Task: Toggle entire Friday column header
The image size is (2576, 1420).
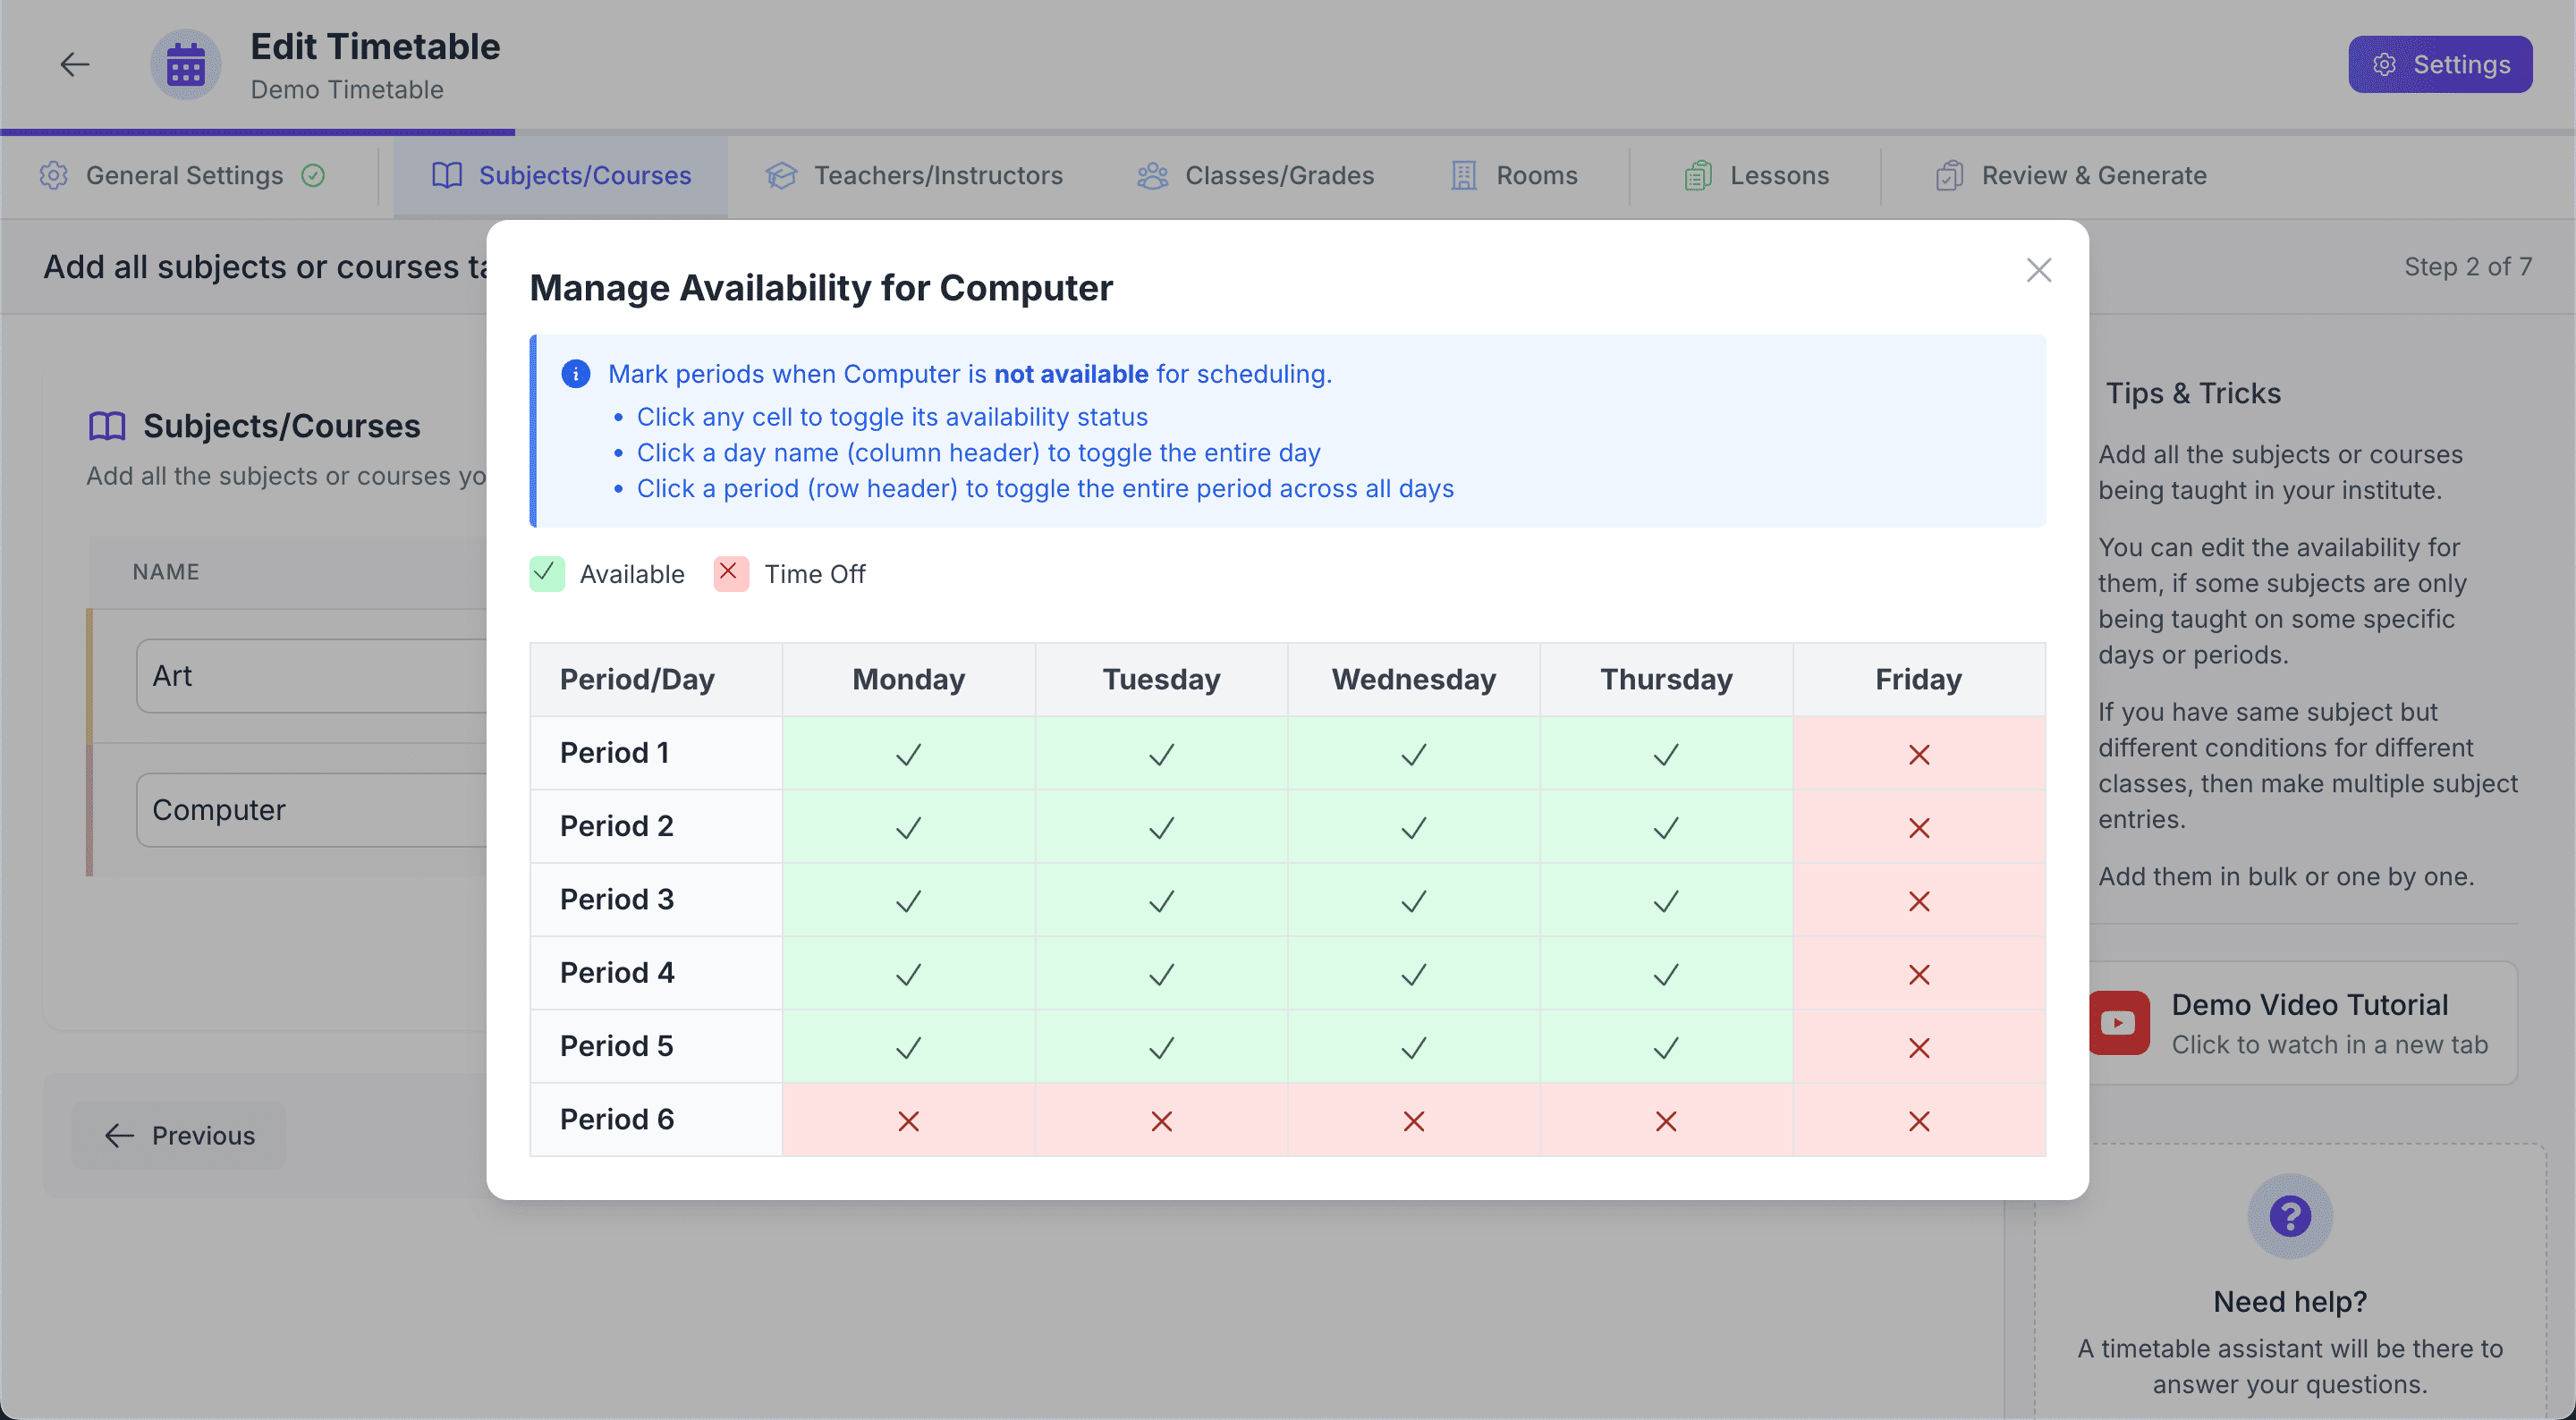Action: point(1918,679)
